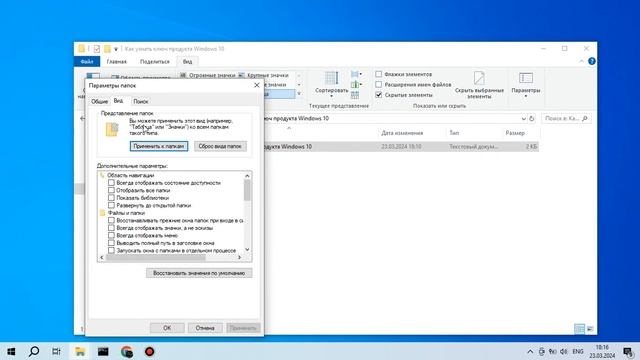Check Launch folder windows in separate process
This screenshot has height=360, width=640.
pyautogui.click(x=111, y=251)
